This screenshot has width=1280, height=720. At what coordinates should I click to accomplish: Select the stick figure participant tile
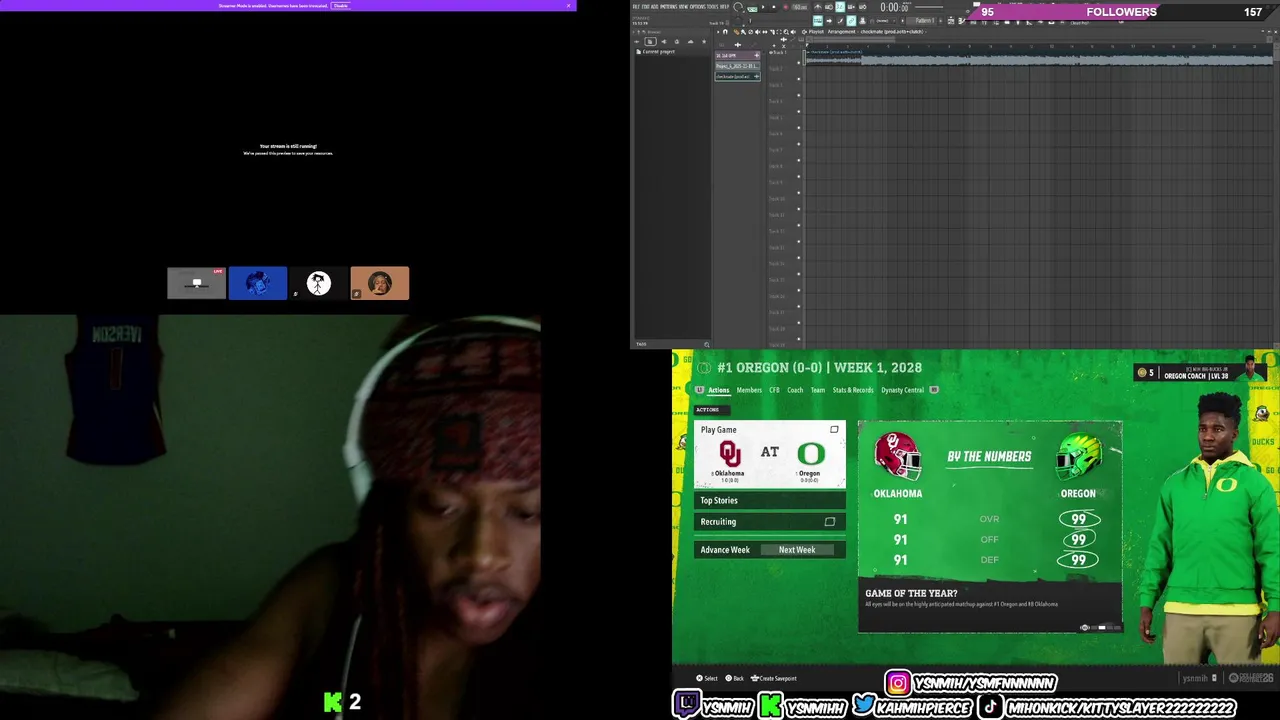[319, 283]
